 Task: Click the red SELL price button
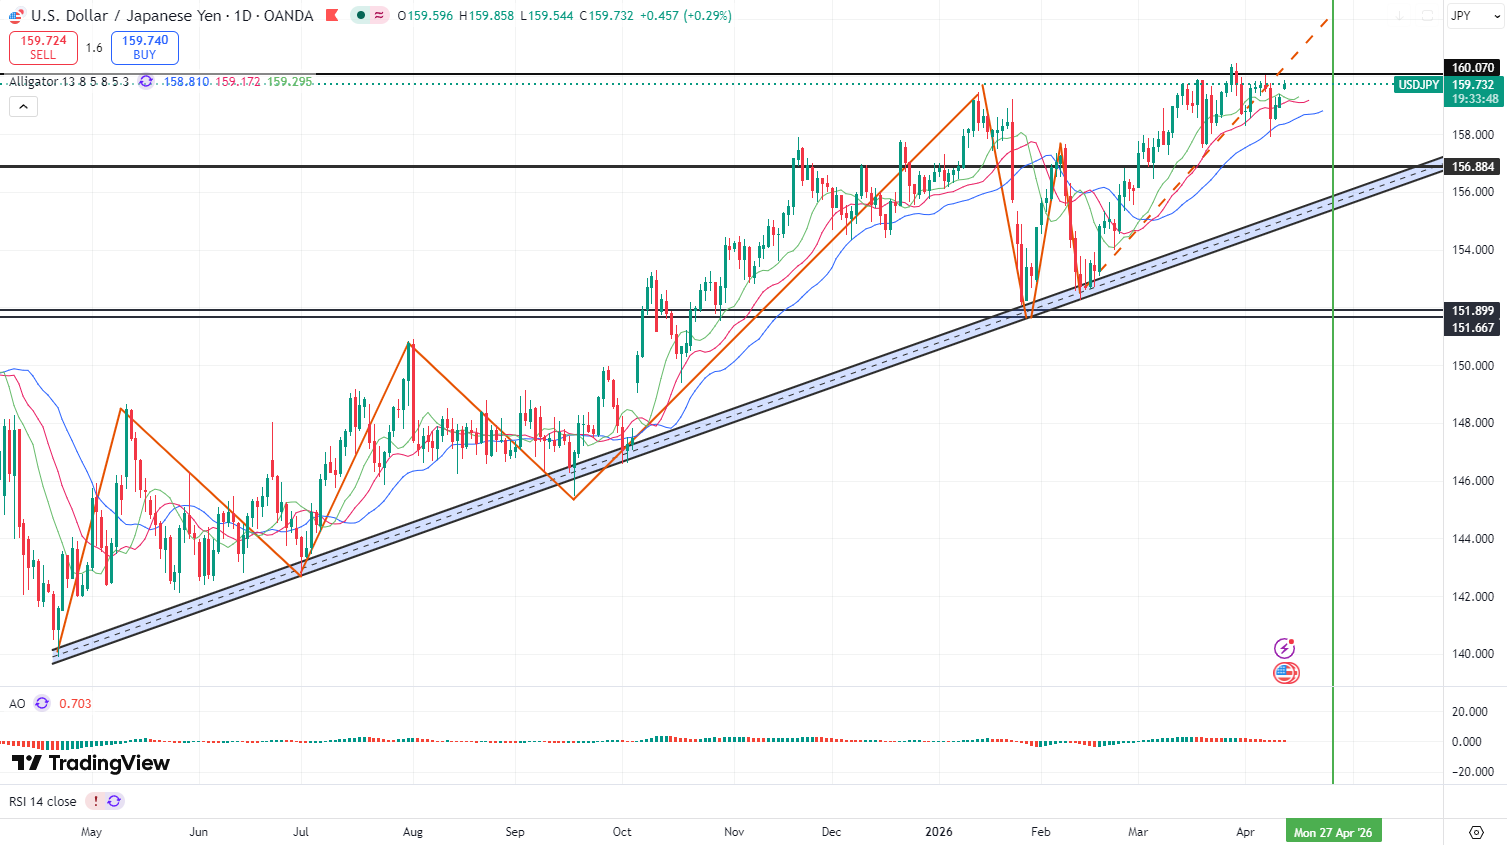tap(43, 48)
